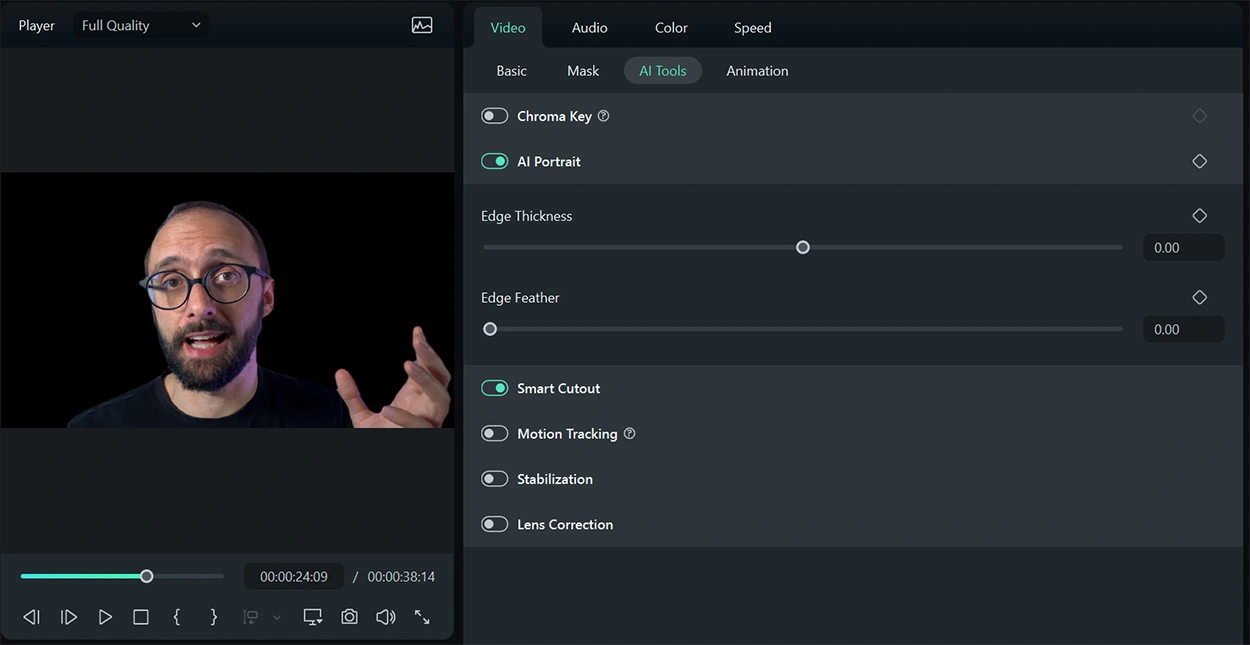Screen dimensions: 1250x645
Task: Step to previous frame in the player
Action: coord(32,617)
